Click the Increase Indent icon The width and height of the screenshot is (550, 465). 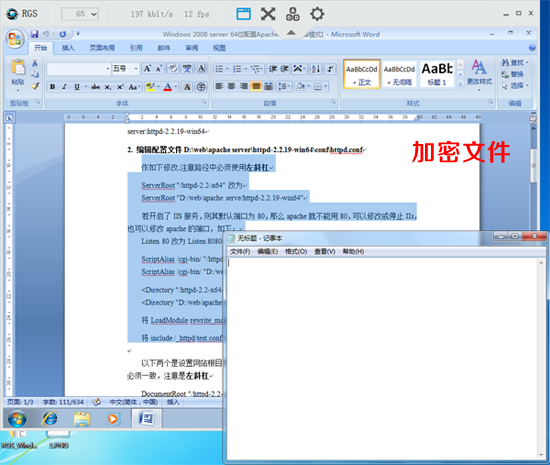[x=284, y=69]
